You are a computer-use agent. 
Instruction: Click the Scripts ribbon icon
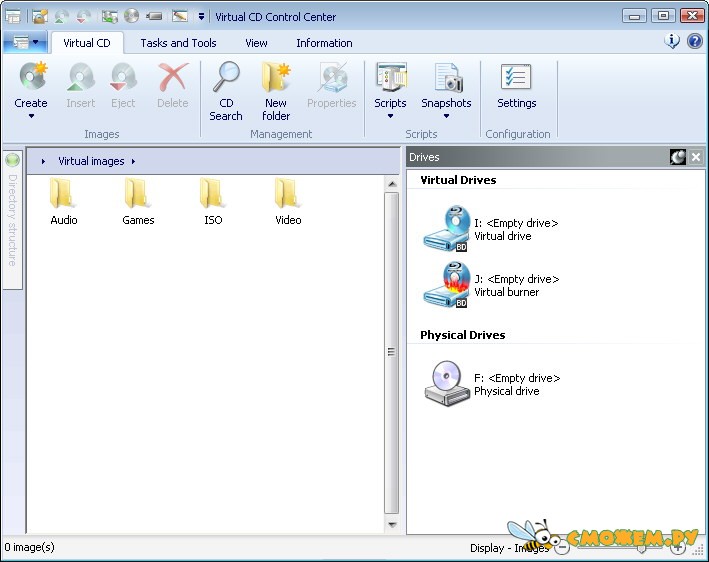pyautogui.click(x=391, y=77)
